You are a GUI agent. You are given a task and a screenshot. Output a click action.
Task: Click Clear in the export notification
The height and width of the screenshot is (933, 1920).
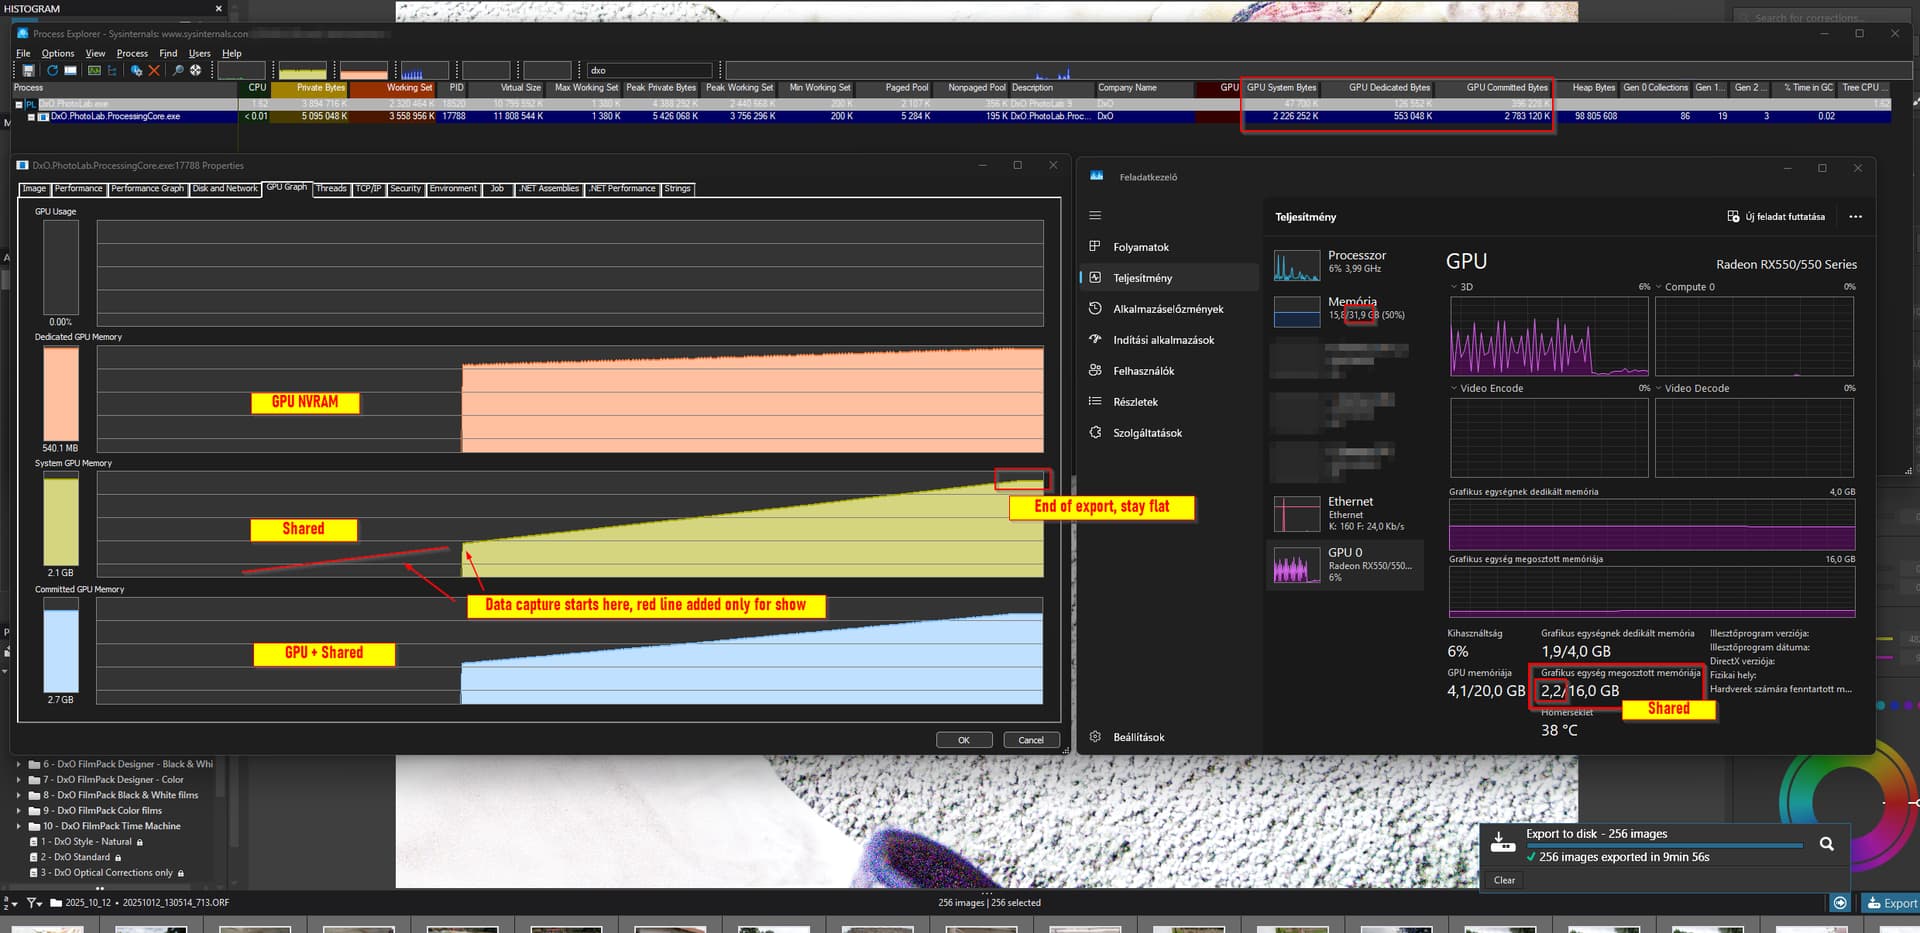click(x=1504, y=880)
